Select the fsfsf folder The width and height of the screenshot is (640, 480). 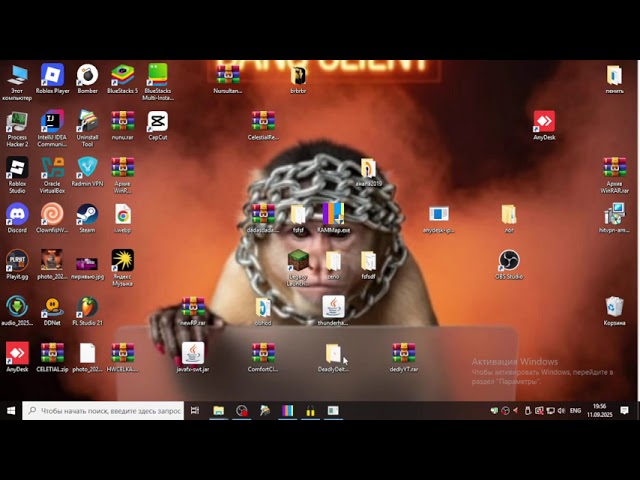298,218
